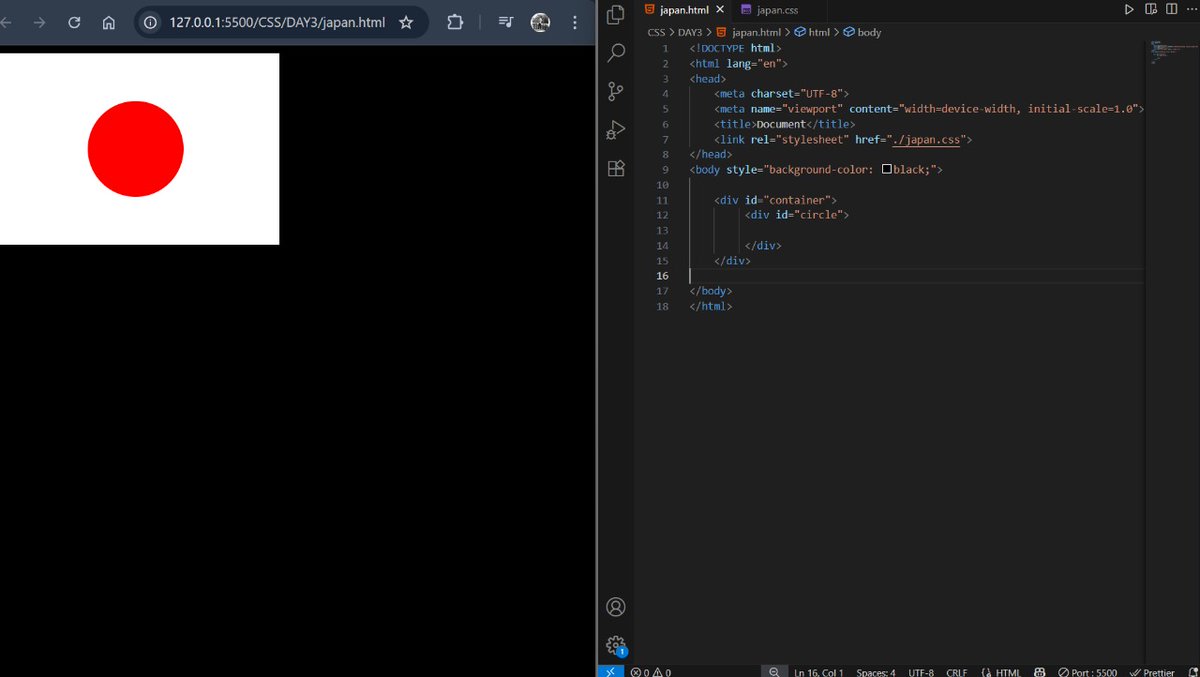Click line number 9 in the gutter
Screen dimensions: 1200x677
tap(665, 169)
